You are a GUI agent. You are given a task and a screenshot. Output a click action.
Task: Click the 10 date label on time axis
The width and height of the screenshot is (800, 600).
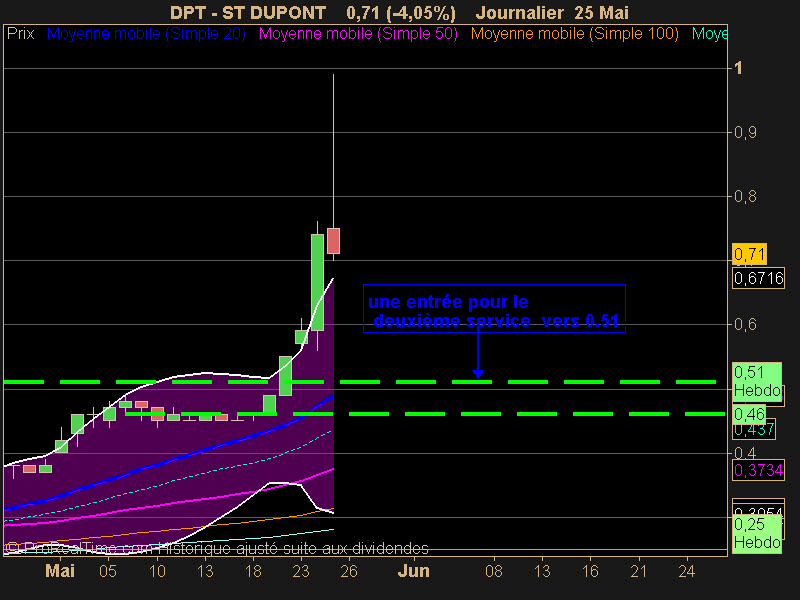(x=157, y=571)
